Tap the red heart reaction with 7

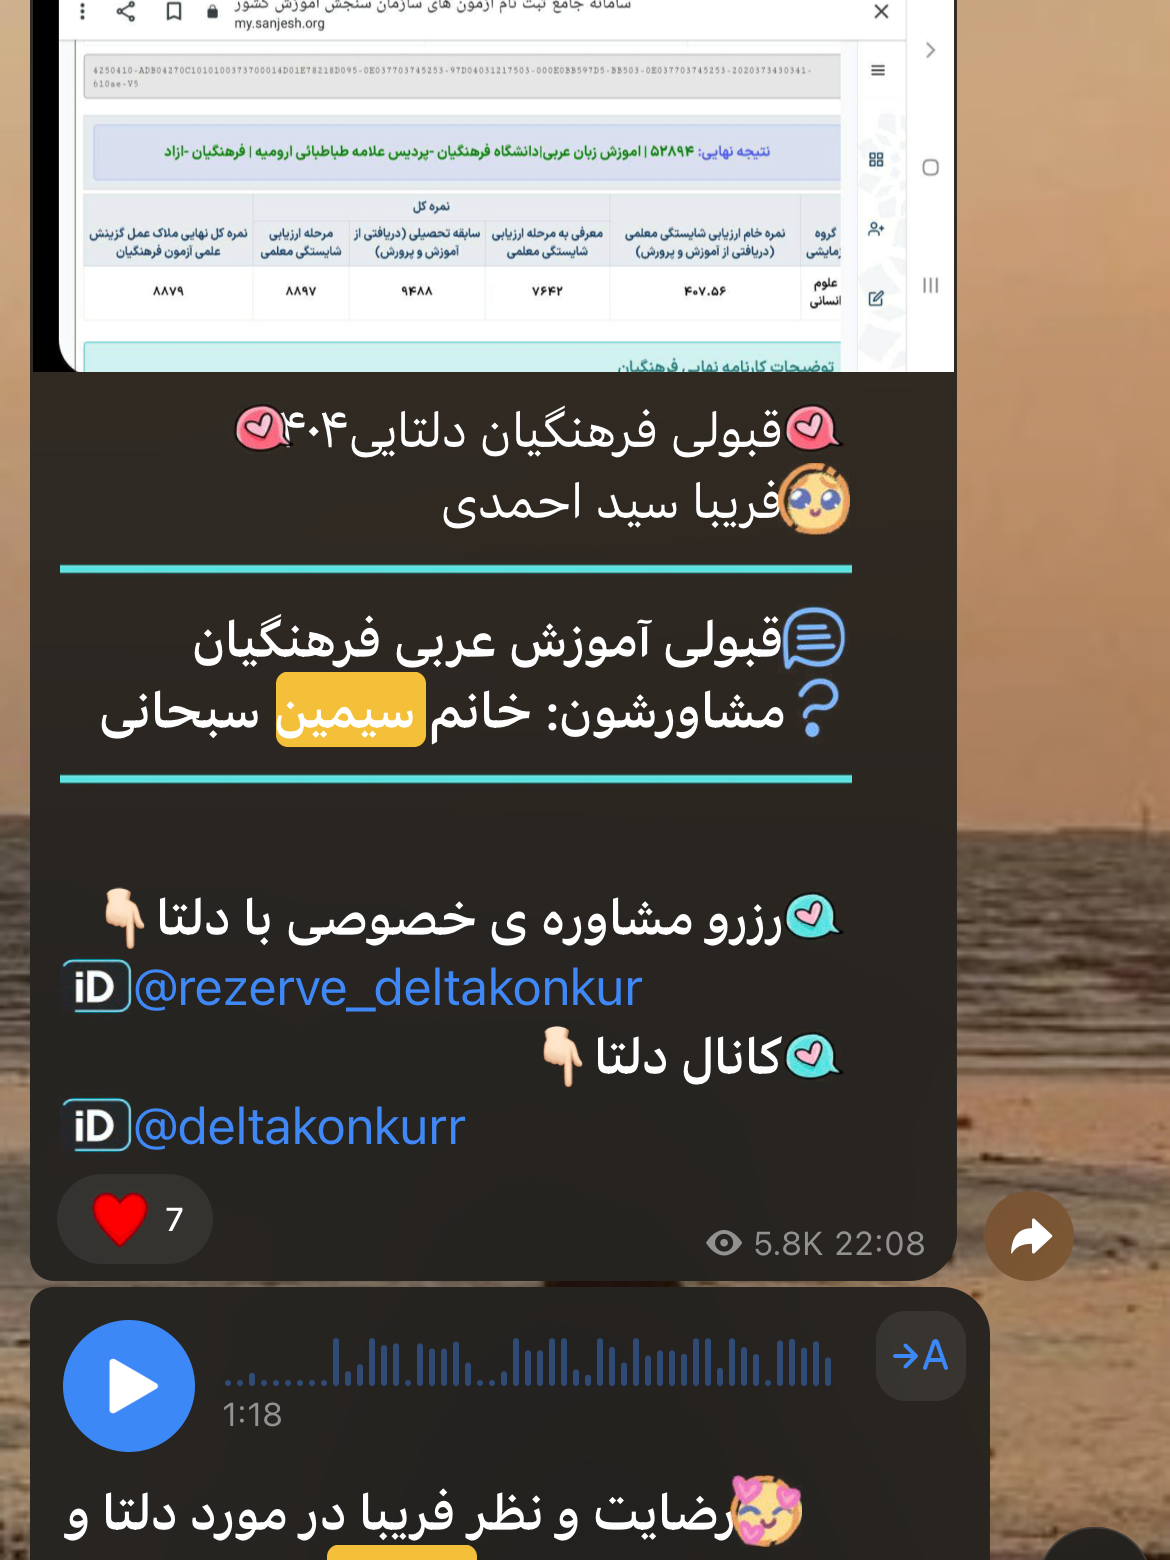point(135,1219)
